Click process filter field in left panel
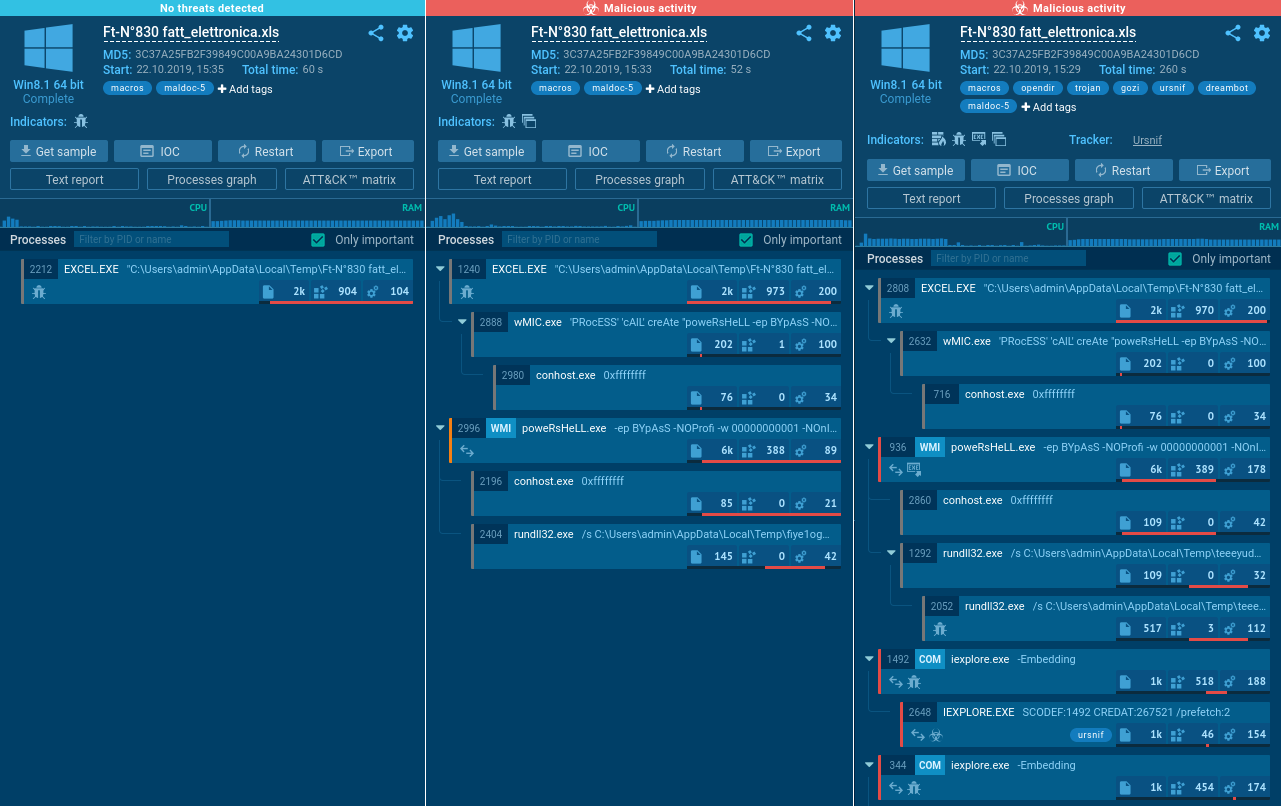 (x=151, y=240)
